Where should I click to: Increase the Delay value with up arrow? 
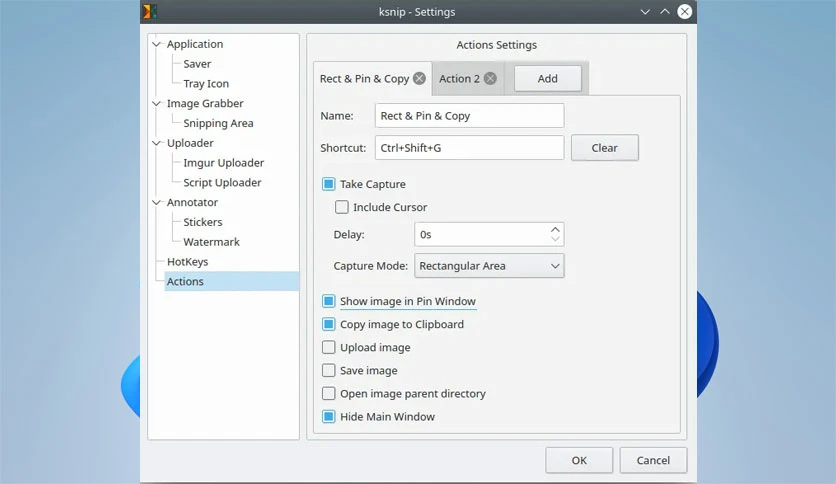(555, 230)
